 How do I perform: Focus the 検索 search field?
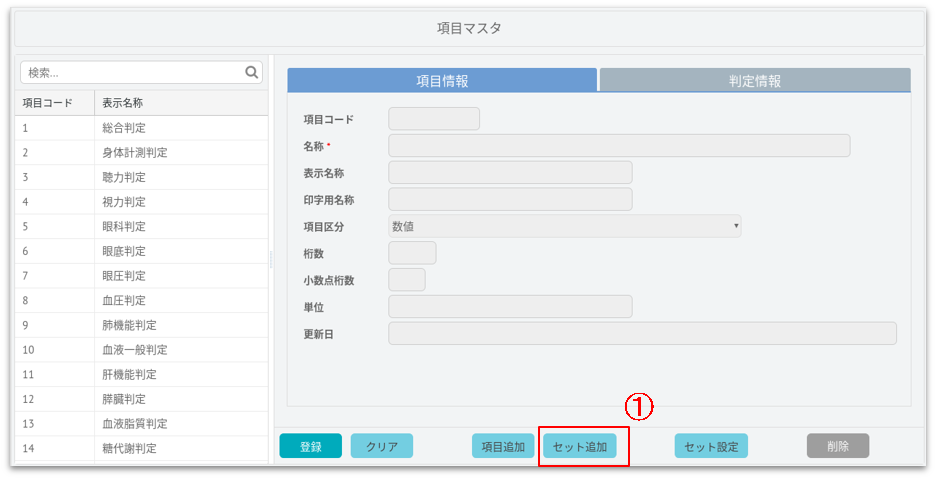pyautogui.click(x=141, y=72)
